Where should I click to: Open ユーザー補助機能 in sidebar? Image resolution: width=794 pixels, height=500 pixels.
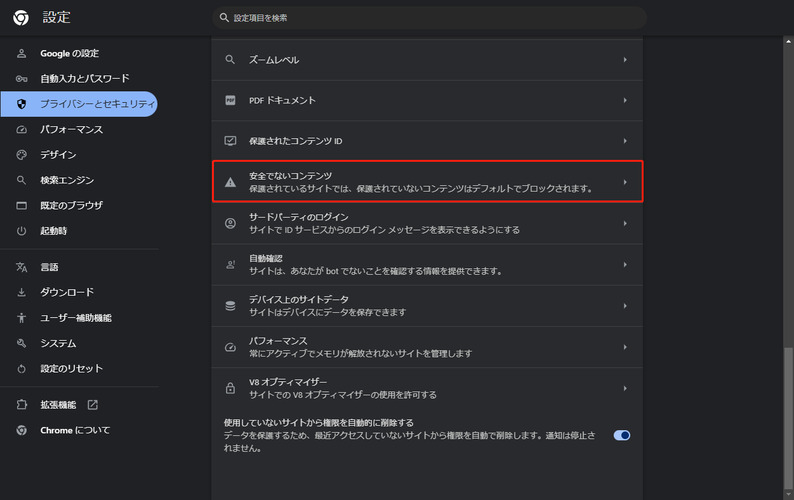pyautogui.click(x=76, y=318)
